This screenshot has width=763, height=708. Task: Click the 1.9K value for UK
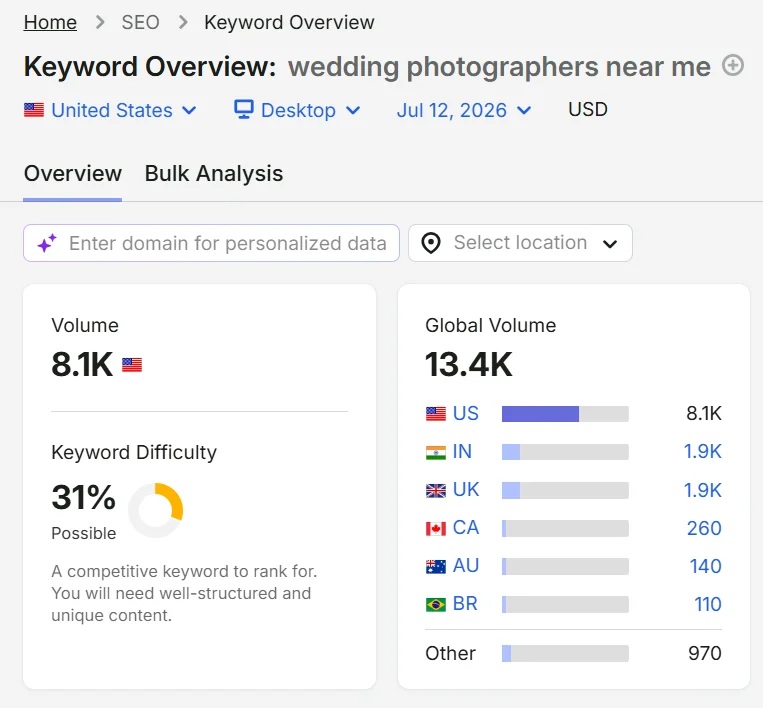pos(703,490)
